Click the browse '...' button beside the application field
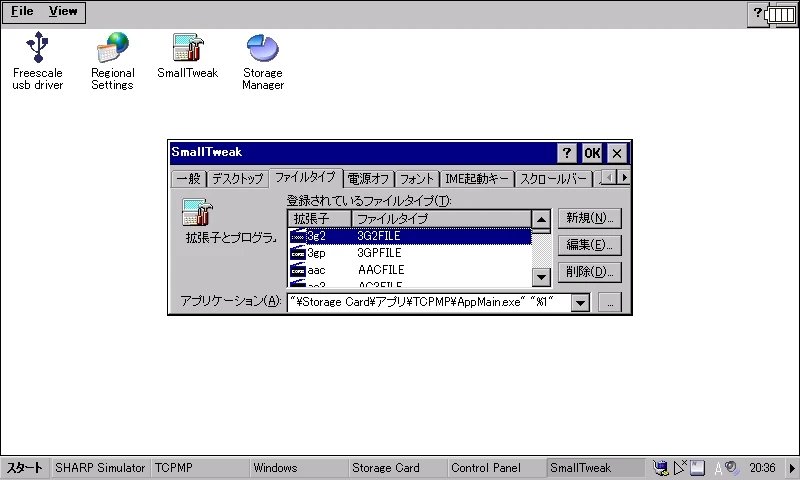This screenshot has height=480, width=800. click(610, 302)
